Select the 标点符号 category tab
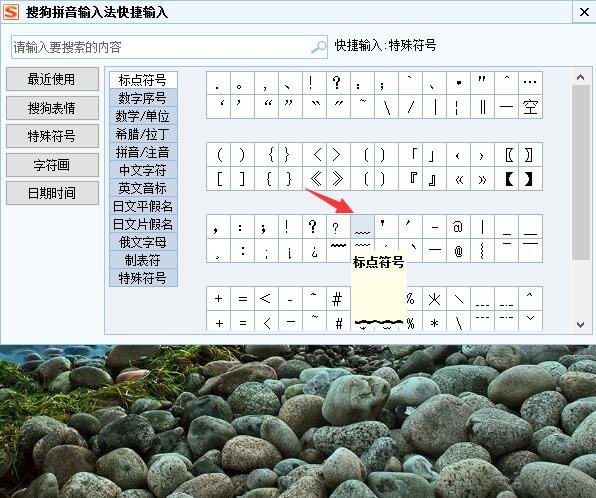The height and width of the screenshot is (498, 596). [143, 80]
